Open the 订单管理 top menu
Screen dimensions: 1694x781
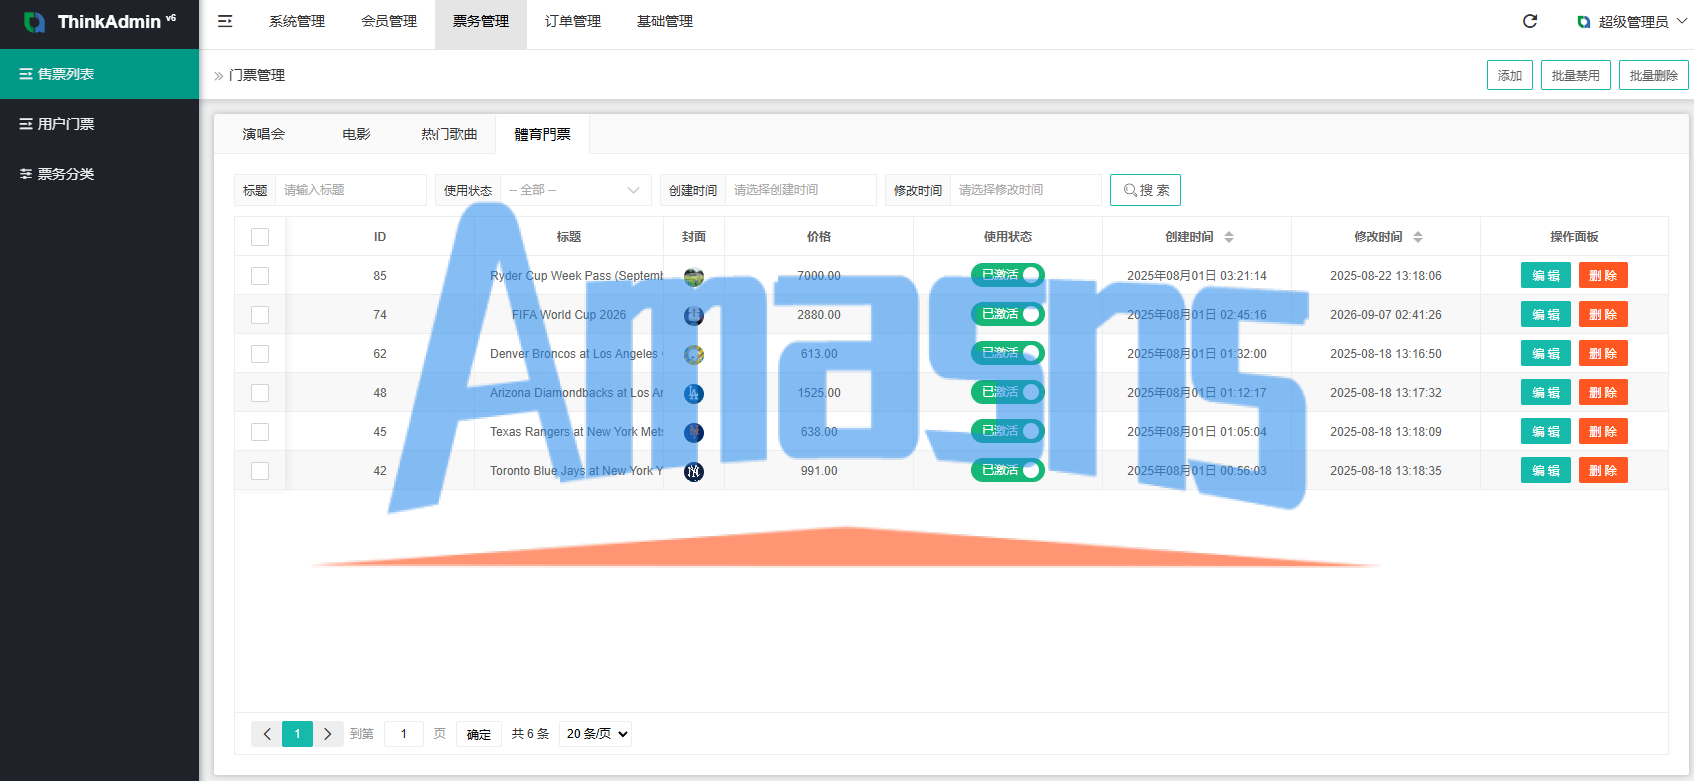click(573, 21)
